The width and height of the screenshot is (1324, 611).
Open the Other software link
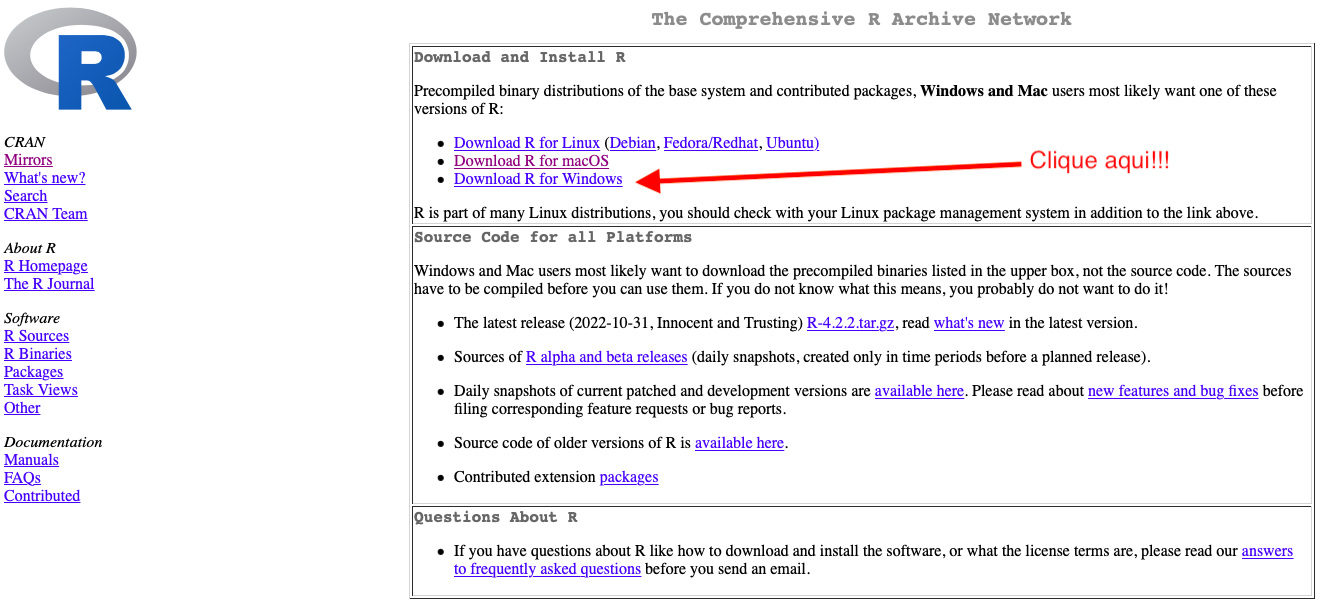pos(22,408)
